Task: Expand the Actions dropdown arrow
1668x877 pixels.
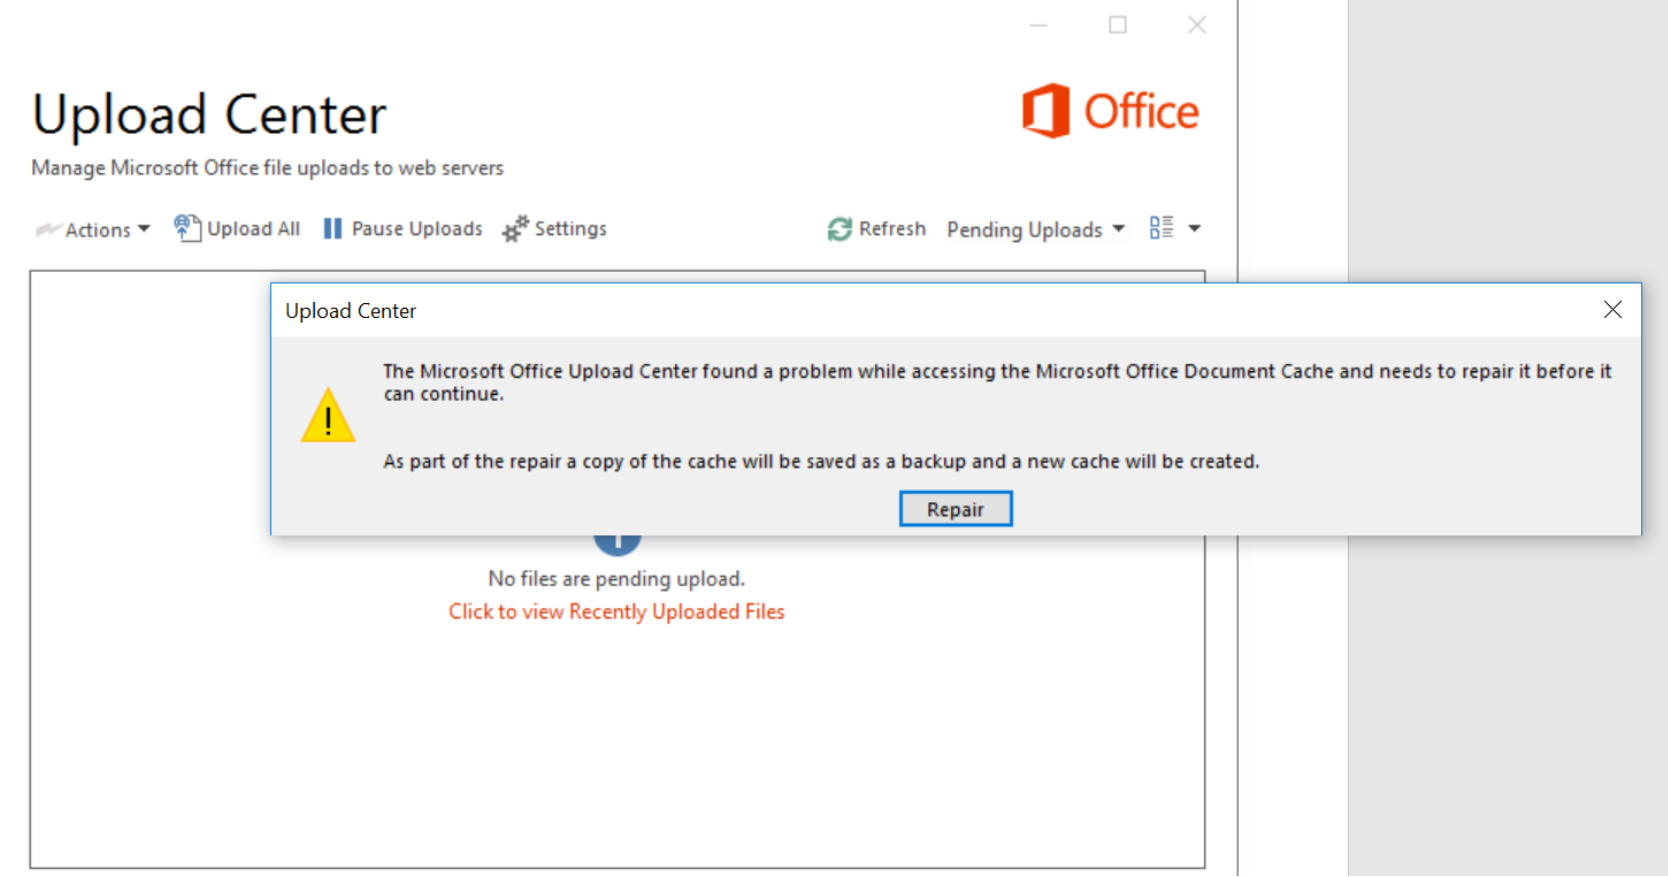Action: [144, 229]
